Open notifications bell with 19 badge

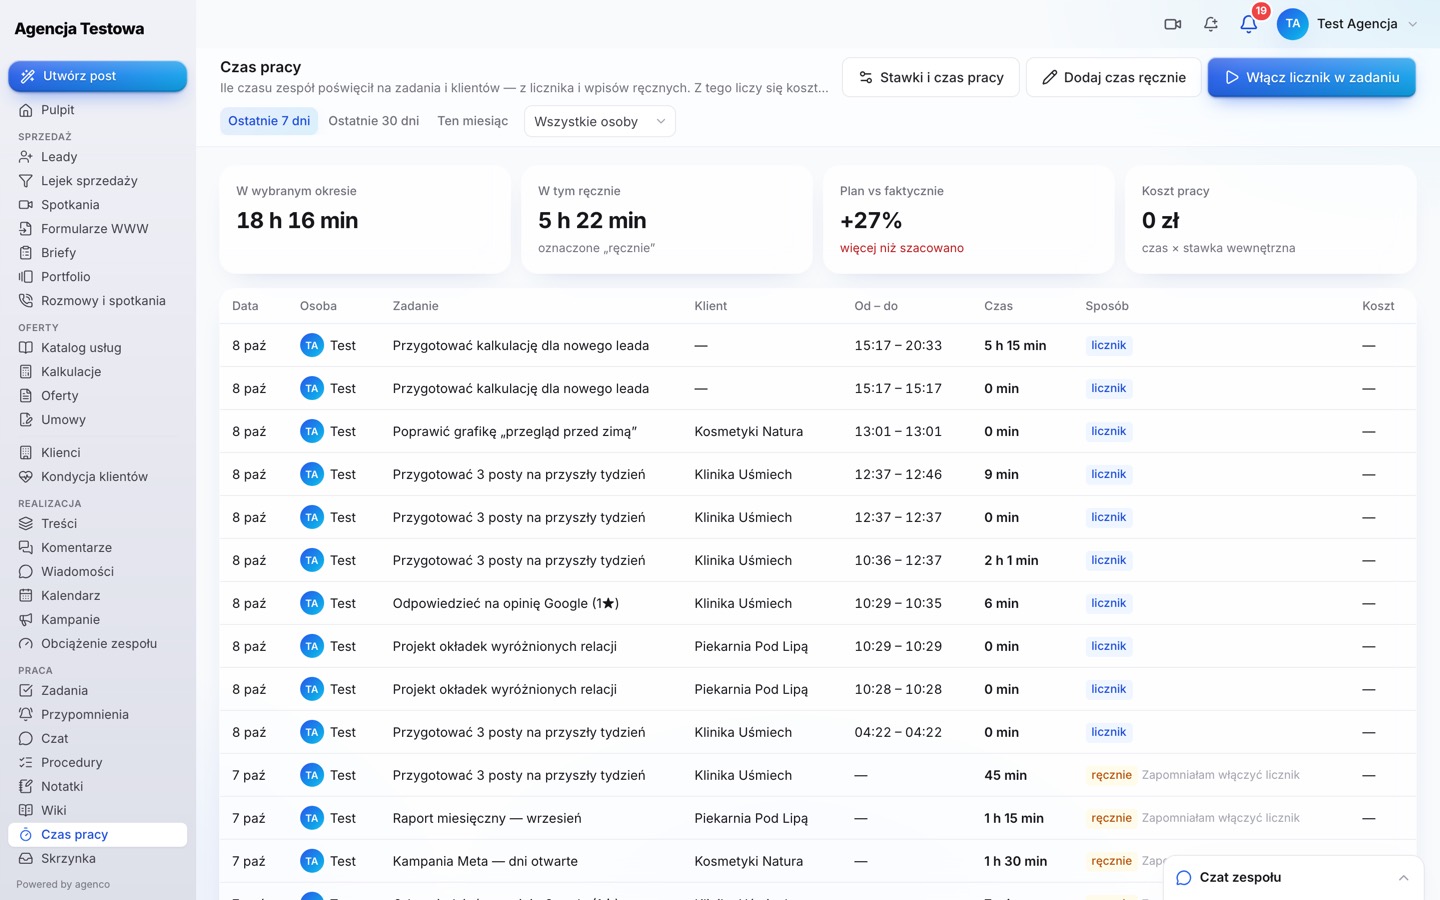[x=1249, y=24]
